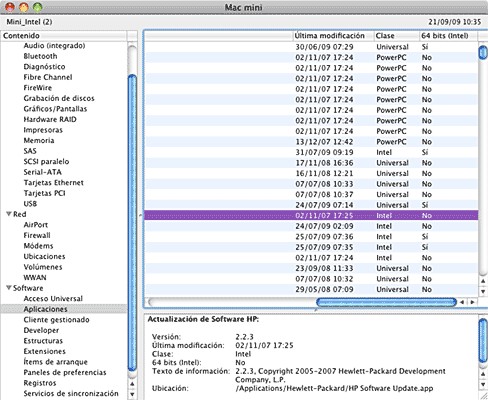Viewport: 488px width, 400px height.
Task: Select SAS in the sidebar
Action: [30, 151]
